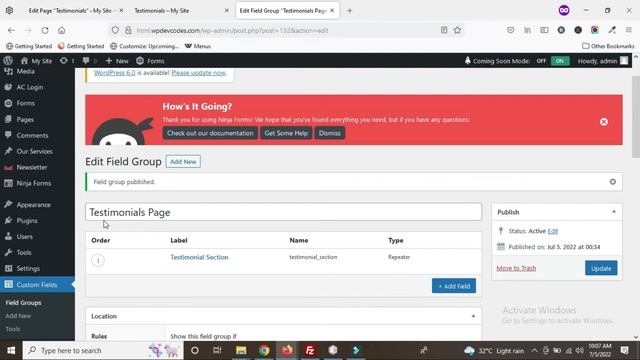
Task: Open Ninja Forms in sidebar
Action: click(33, 183)
